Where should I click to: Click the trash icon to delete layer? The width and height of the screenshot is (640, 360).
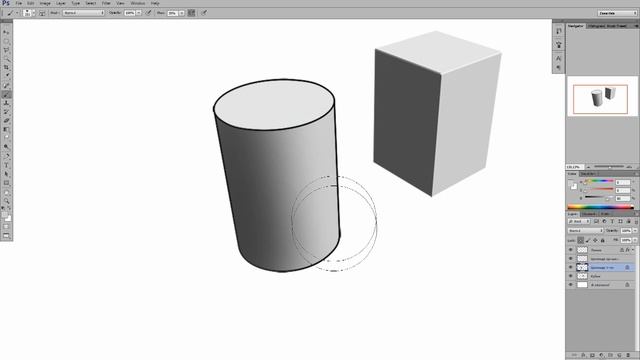pyautogui.click(x=628, y=356)
